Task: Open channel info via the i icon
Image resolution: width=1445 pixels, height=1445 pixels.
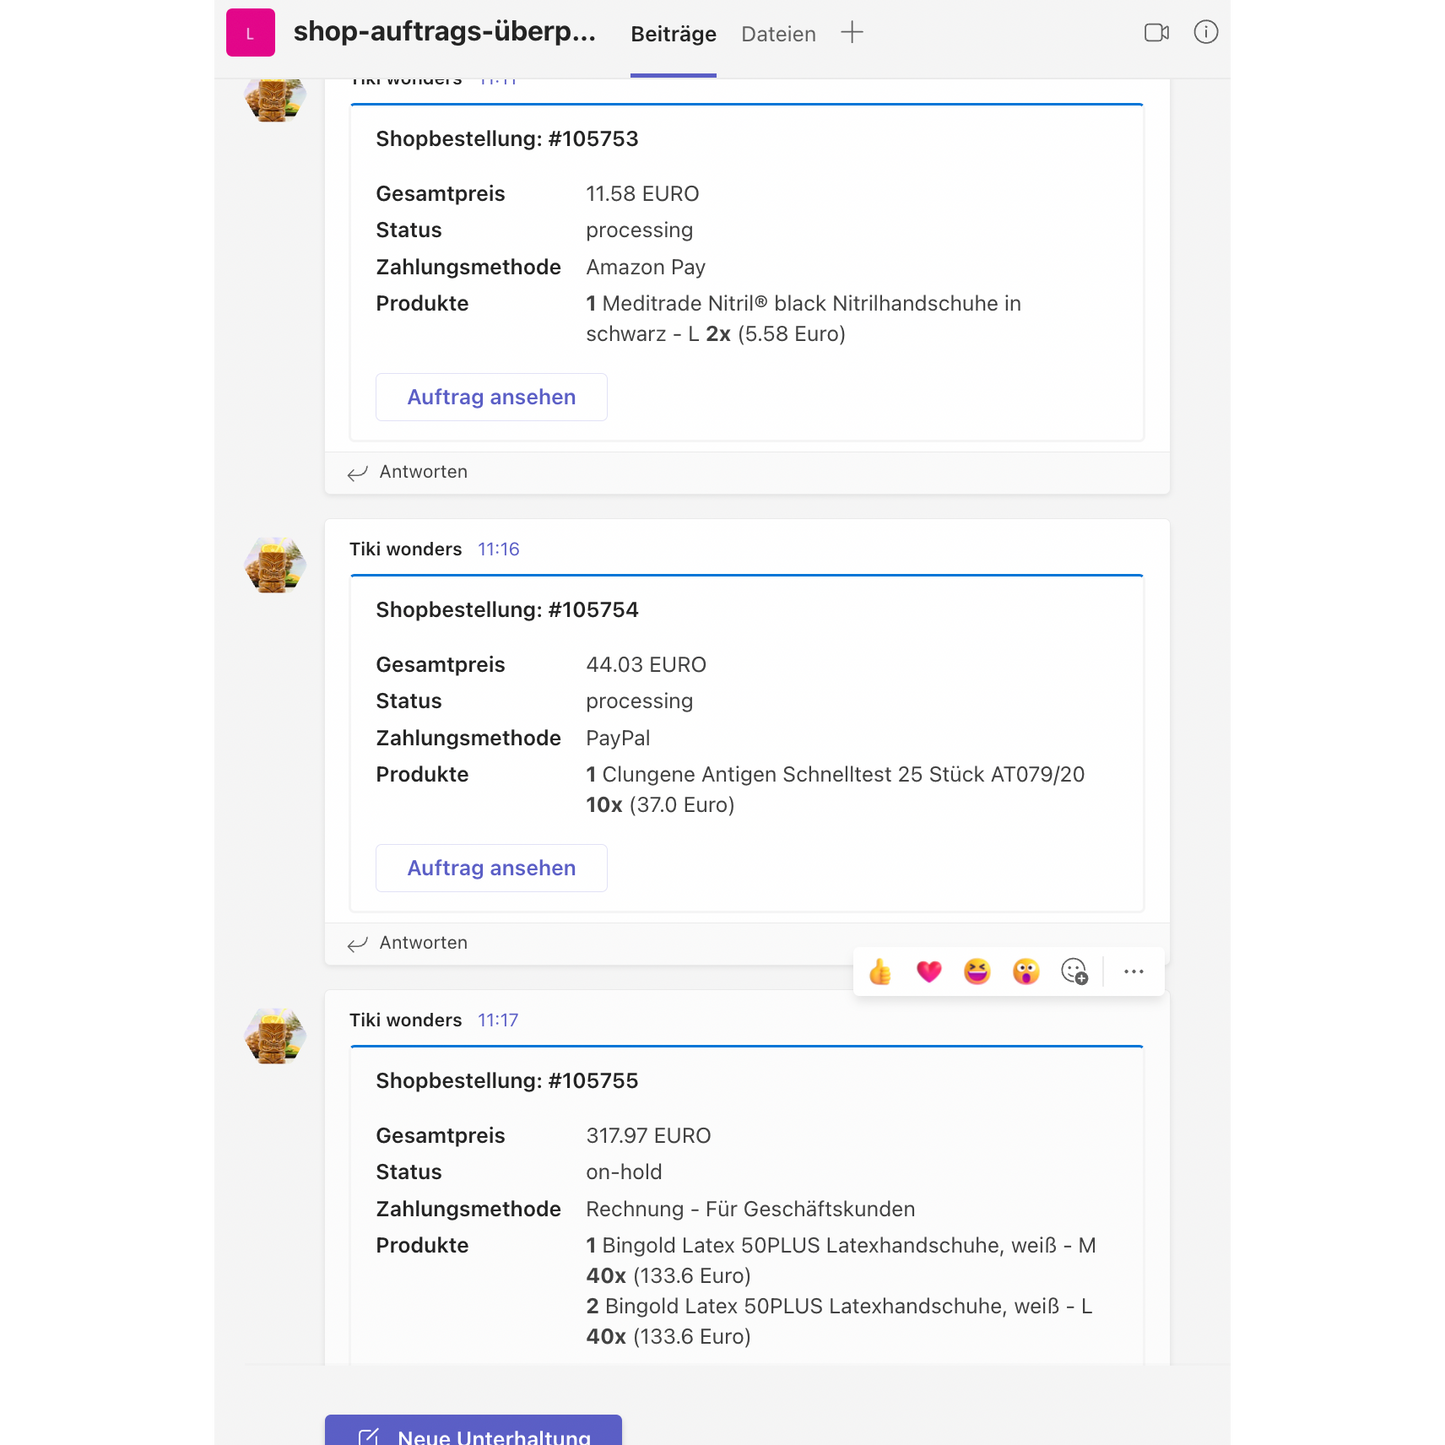Action: (x=1206, y=32)
